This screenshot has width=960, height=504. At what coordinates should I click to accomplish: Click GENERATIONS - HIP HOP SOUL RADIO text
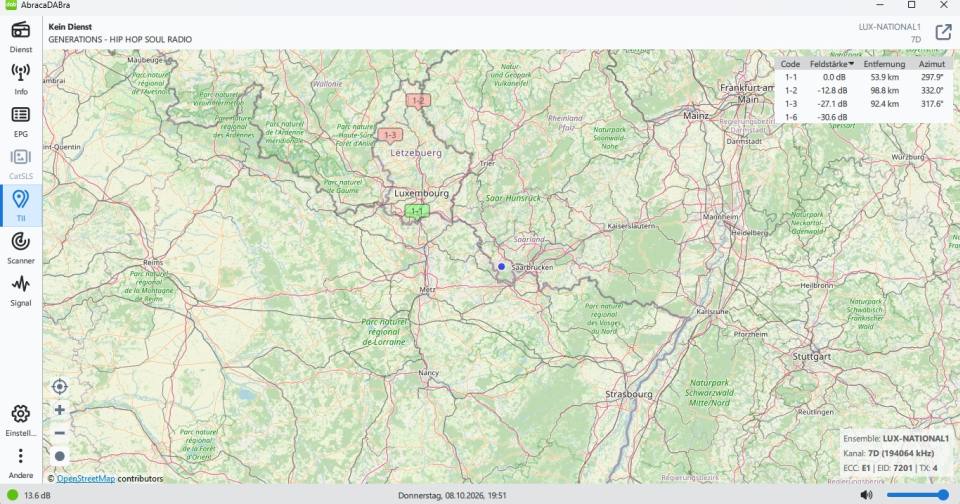coord(120,39)
